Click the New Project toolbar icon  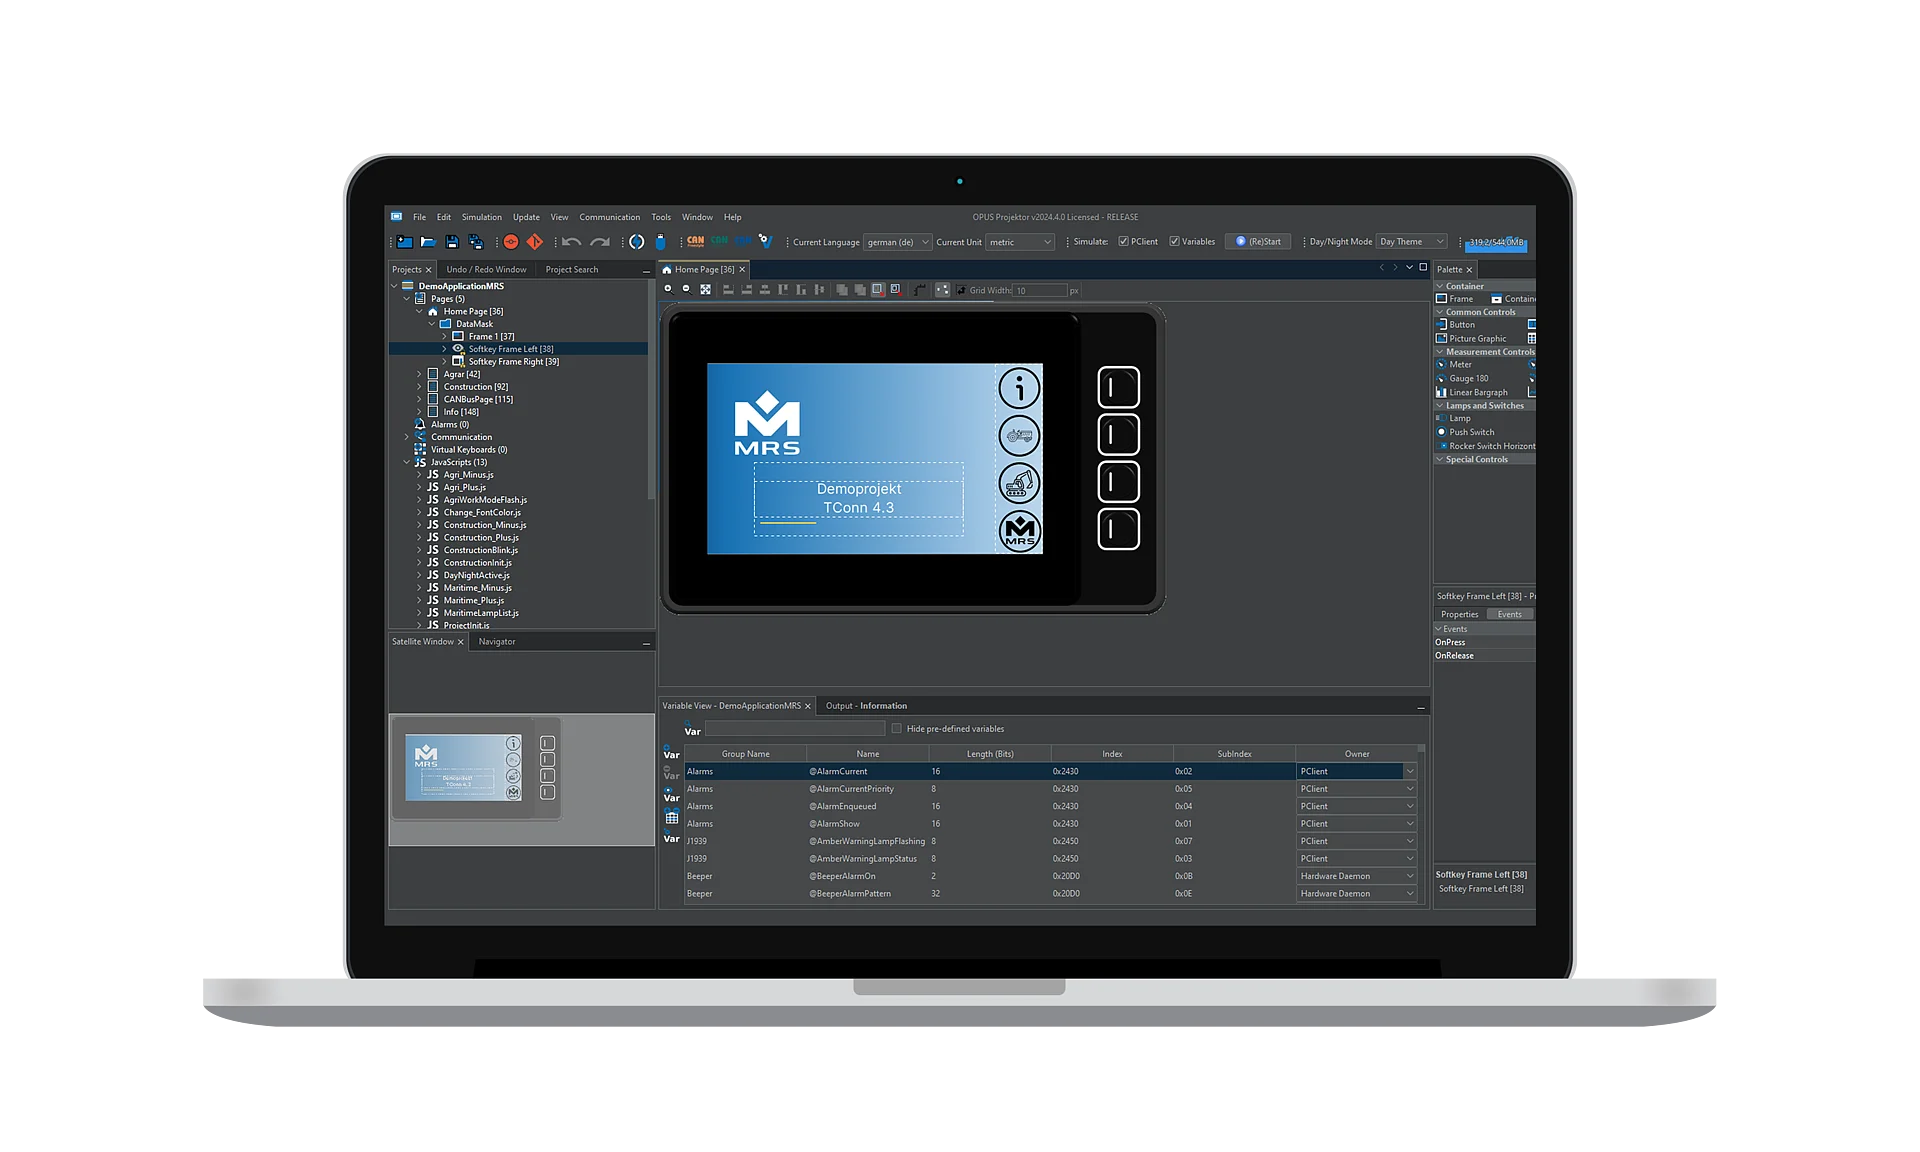[x=404, y=242]
